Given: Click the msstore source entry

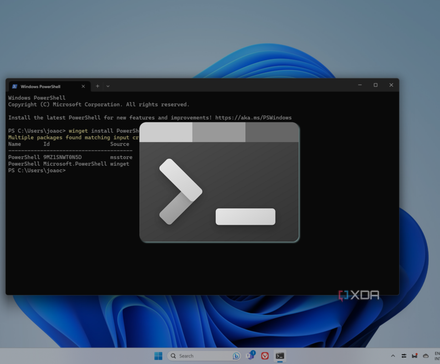Looking at the screenshot, I should click(x=121, y=157).
